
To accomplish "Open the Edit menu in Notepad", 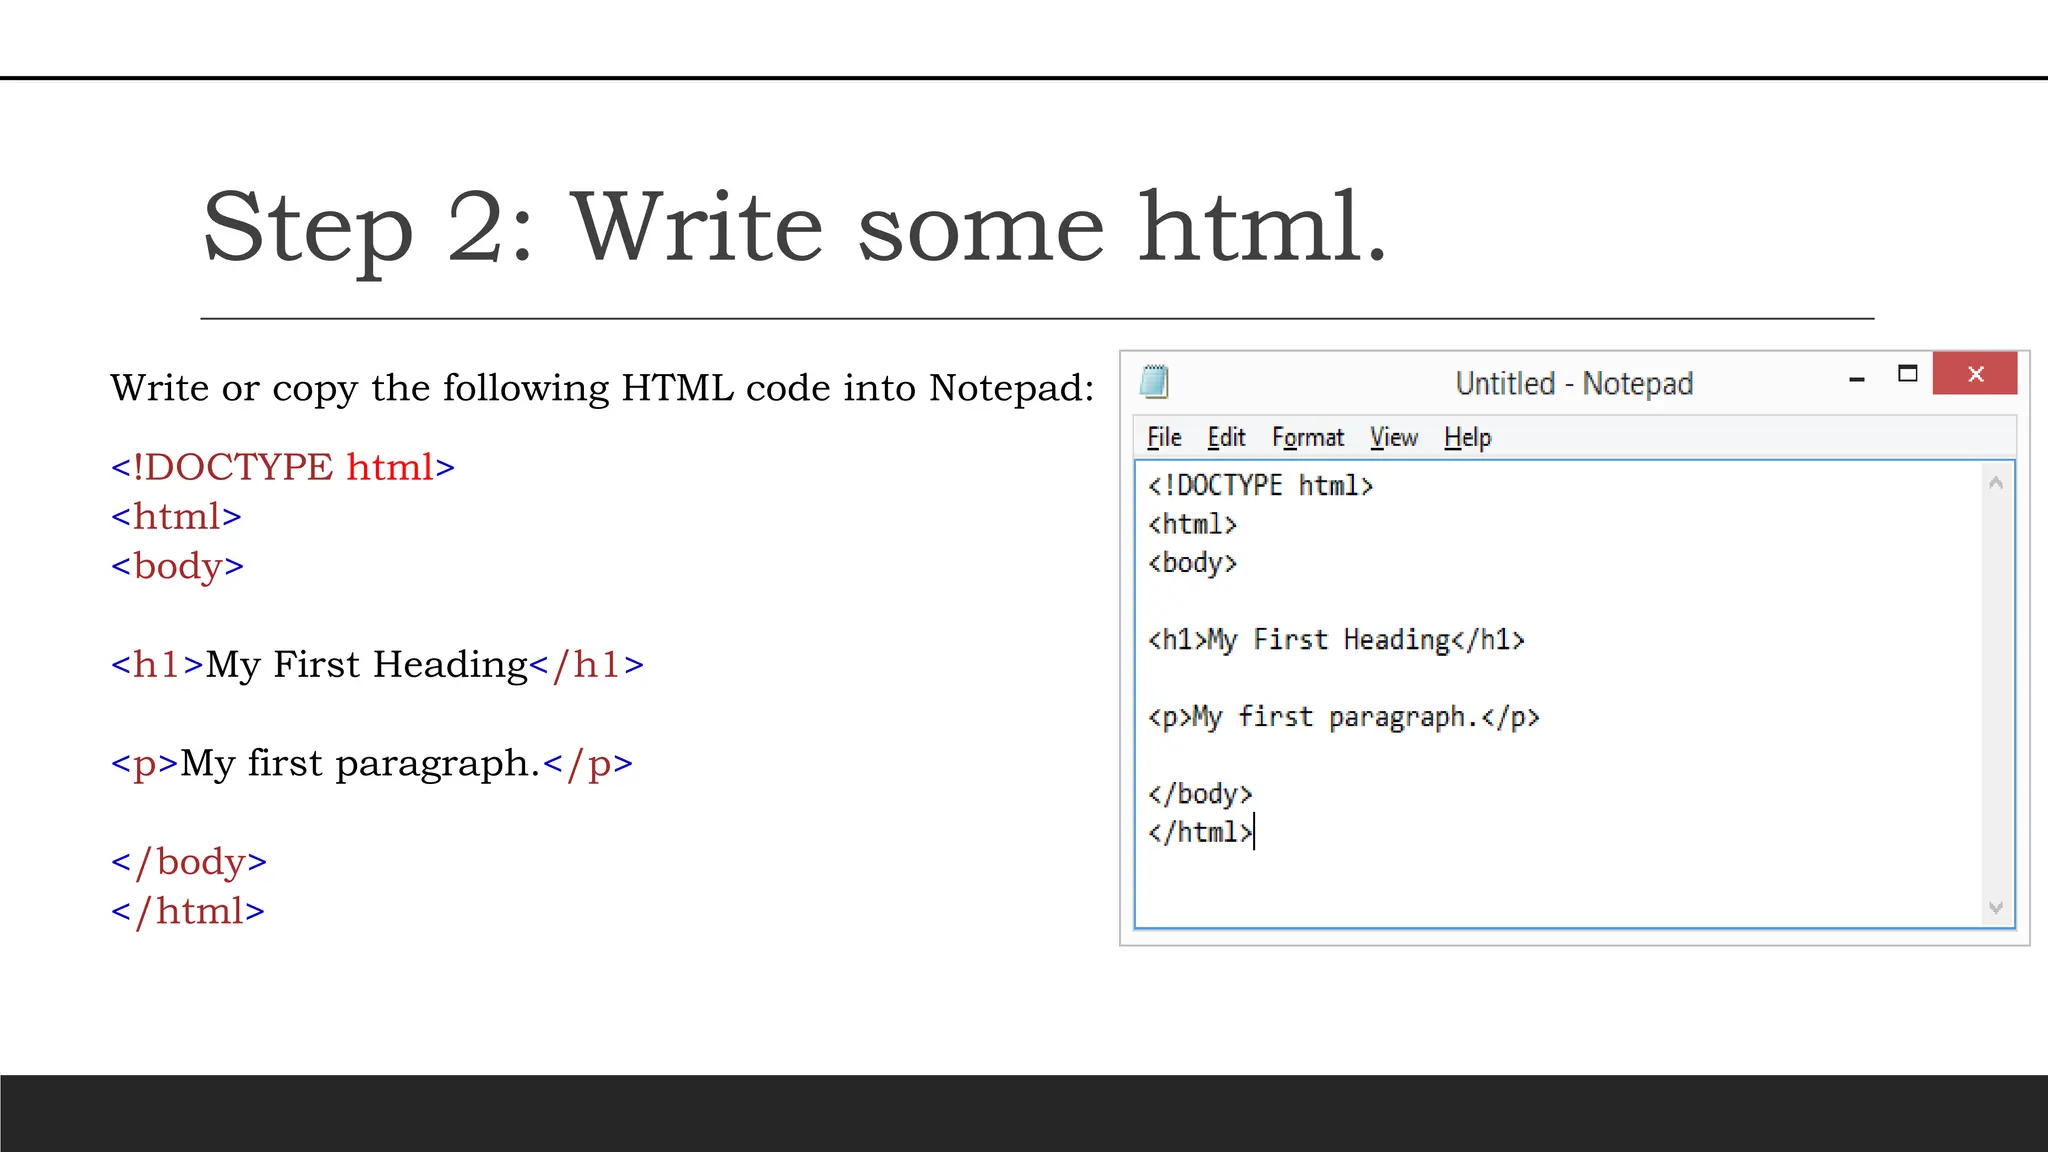I will point(1226,438).
